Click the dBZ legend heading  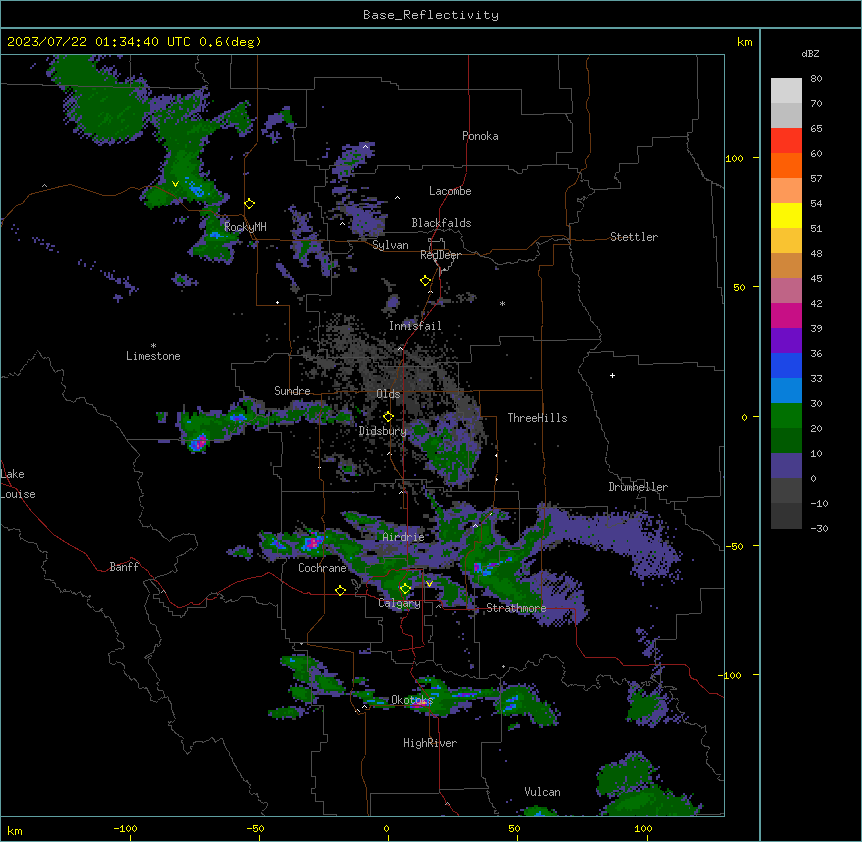click(810, 53)
